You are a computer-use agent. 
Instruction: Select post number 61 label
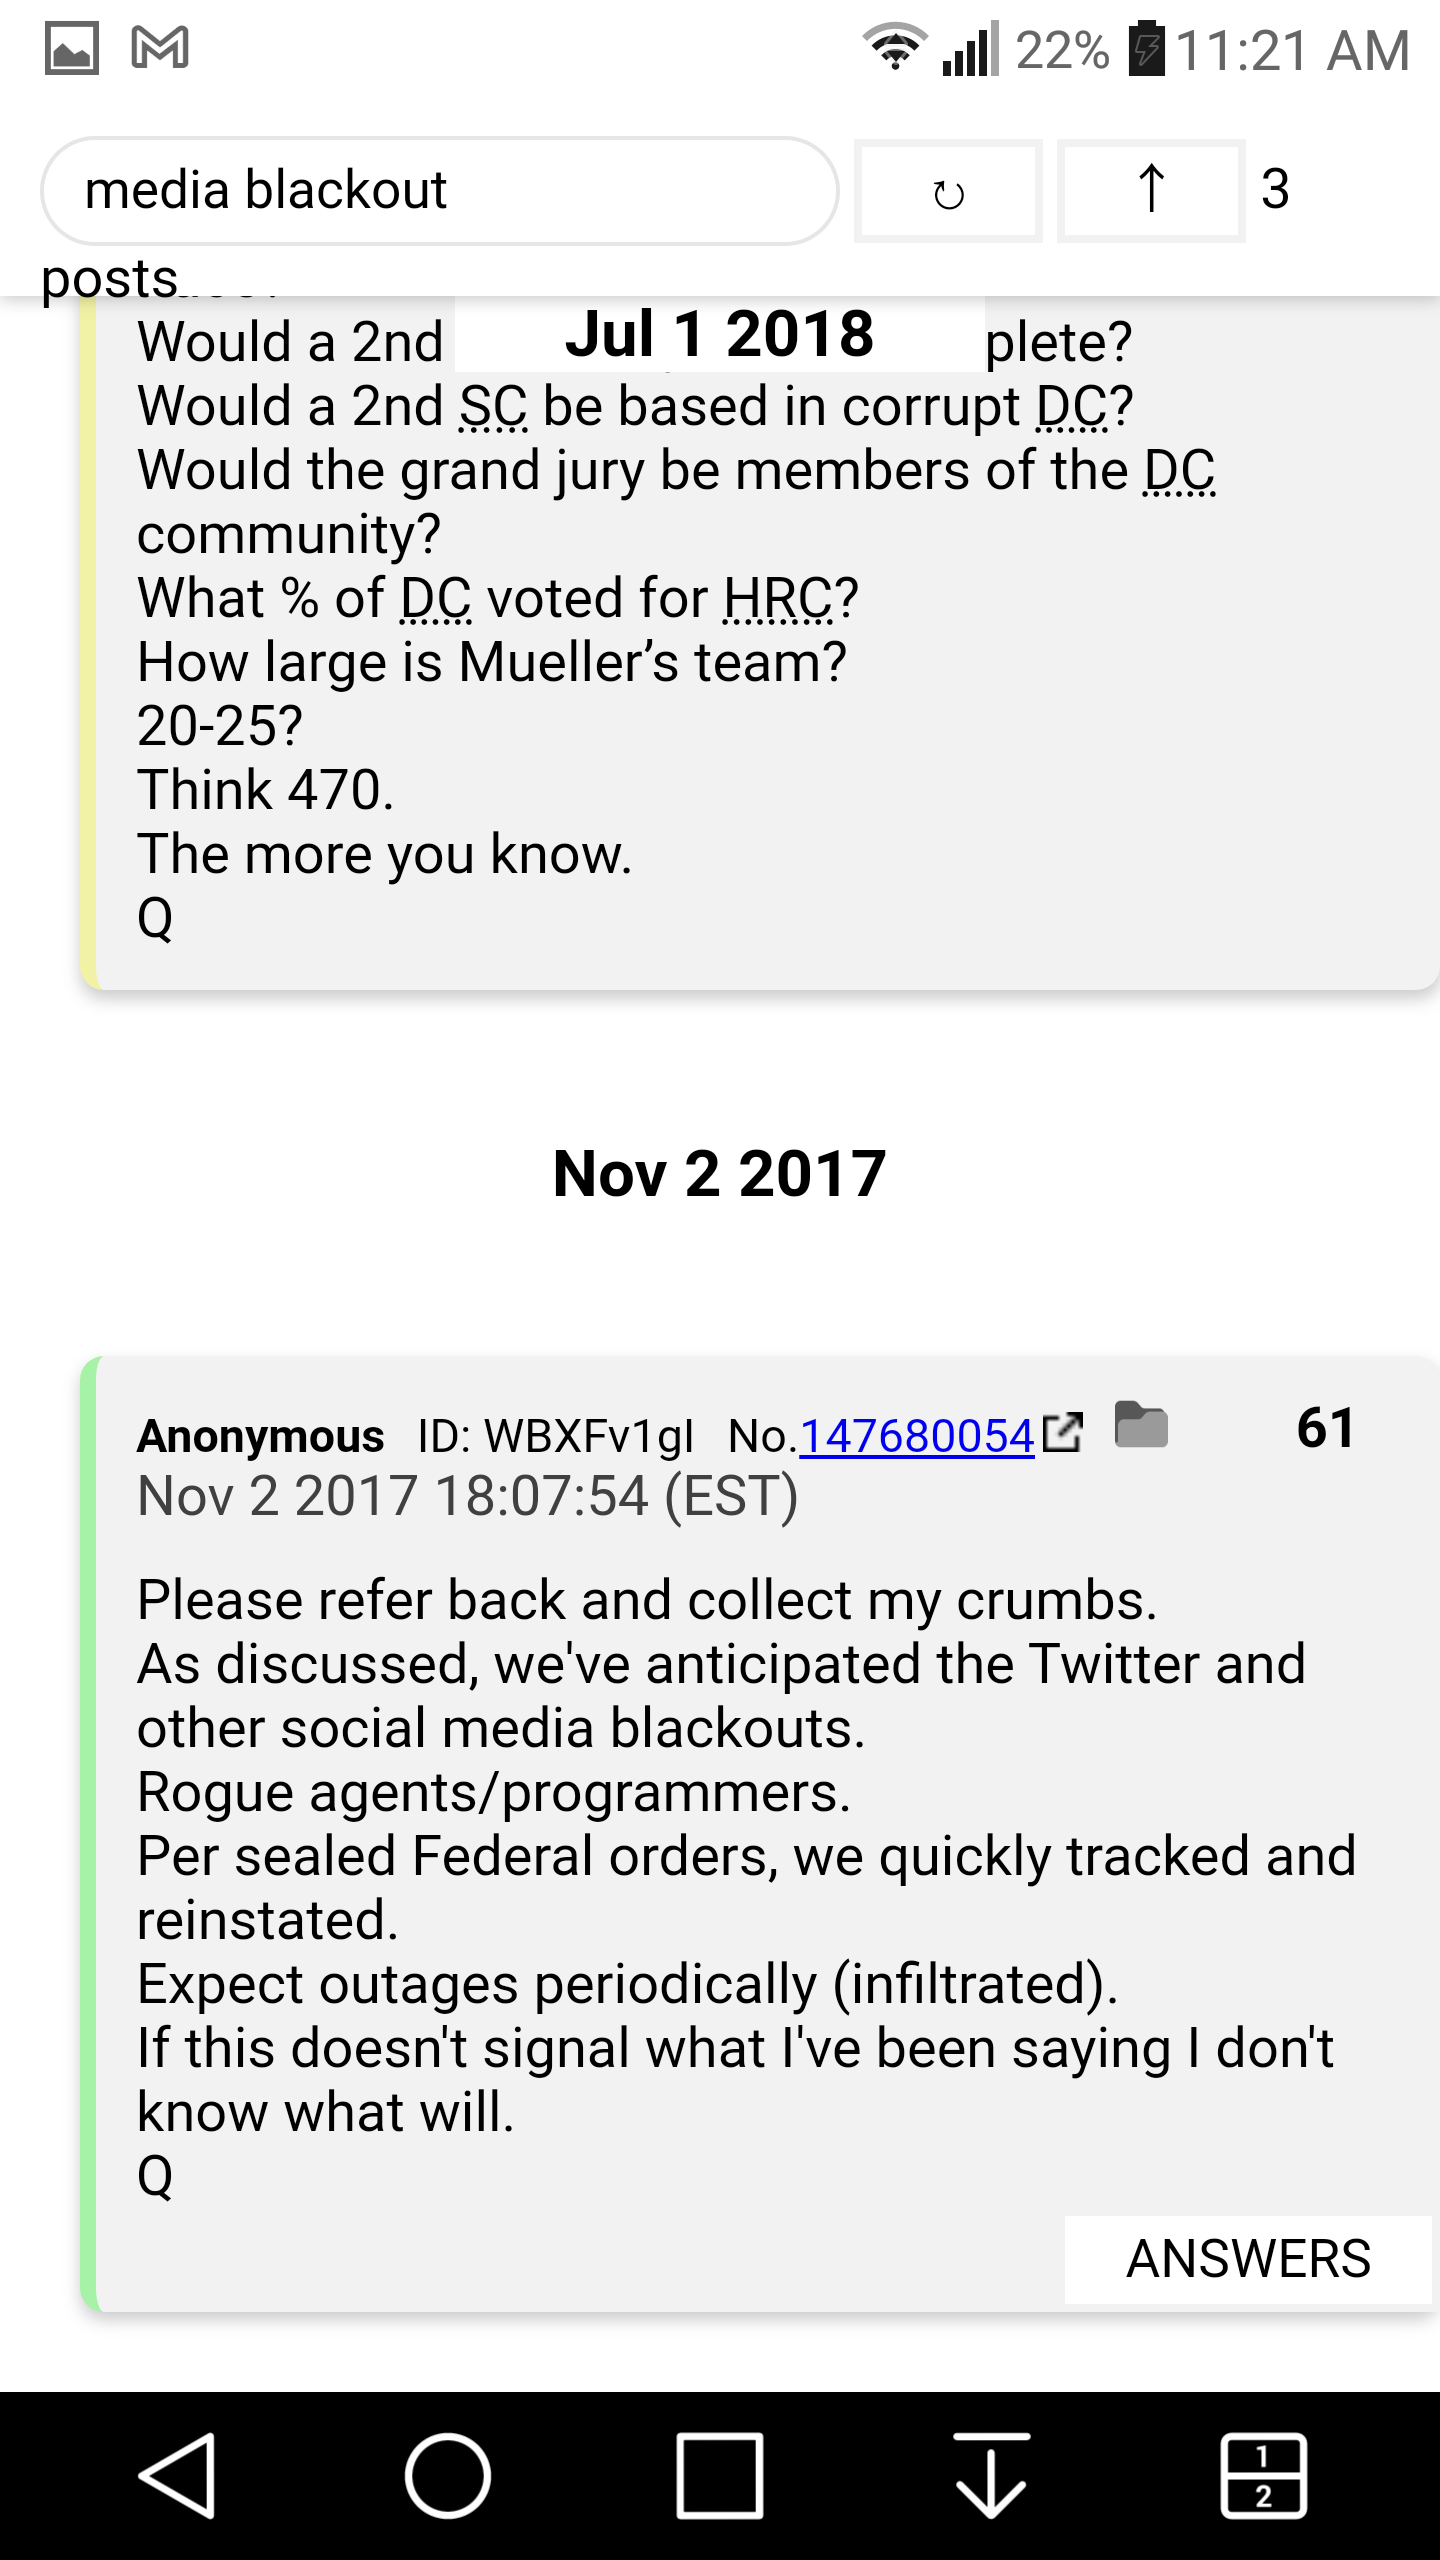click(x=1325, y=1427)
